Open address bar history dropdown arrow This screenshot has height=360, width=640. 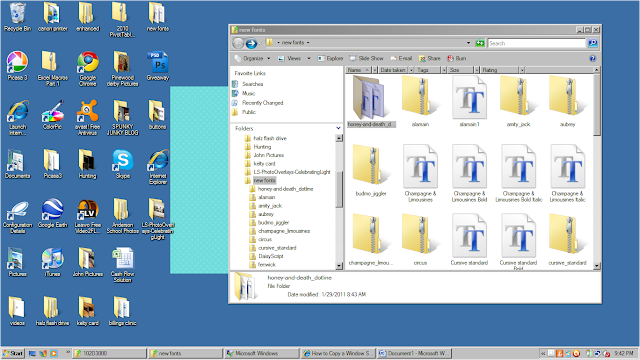coord(468,43)
